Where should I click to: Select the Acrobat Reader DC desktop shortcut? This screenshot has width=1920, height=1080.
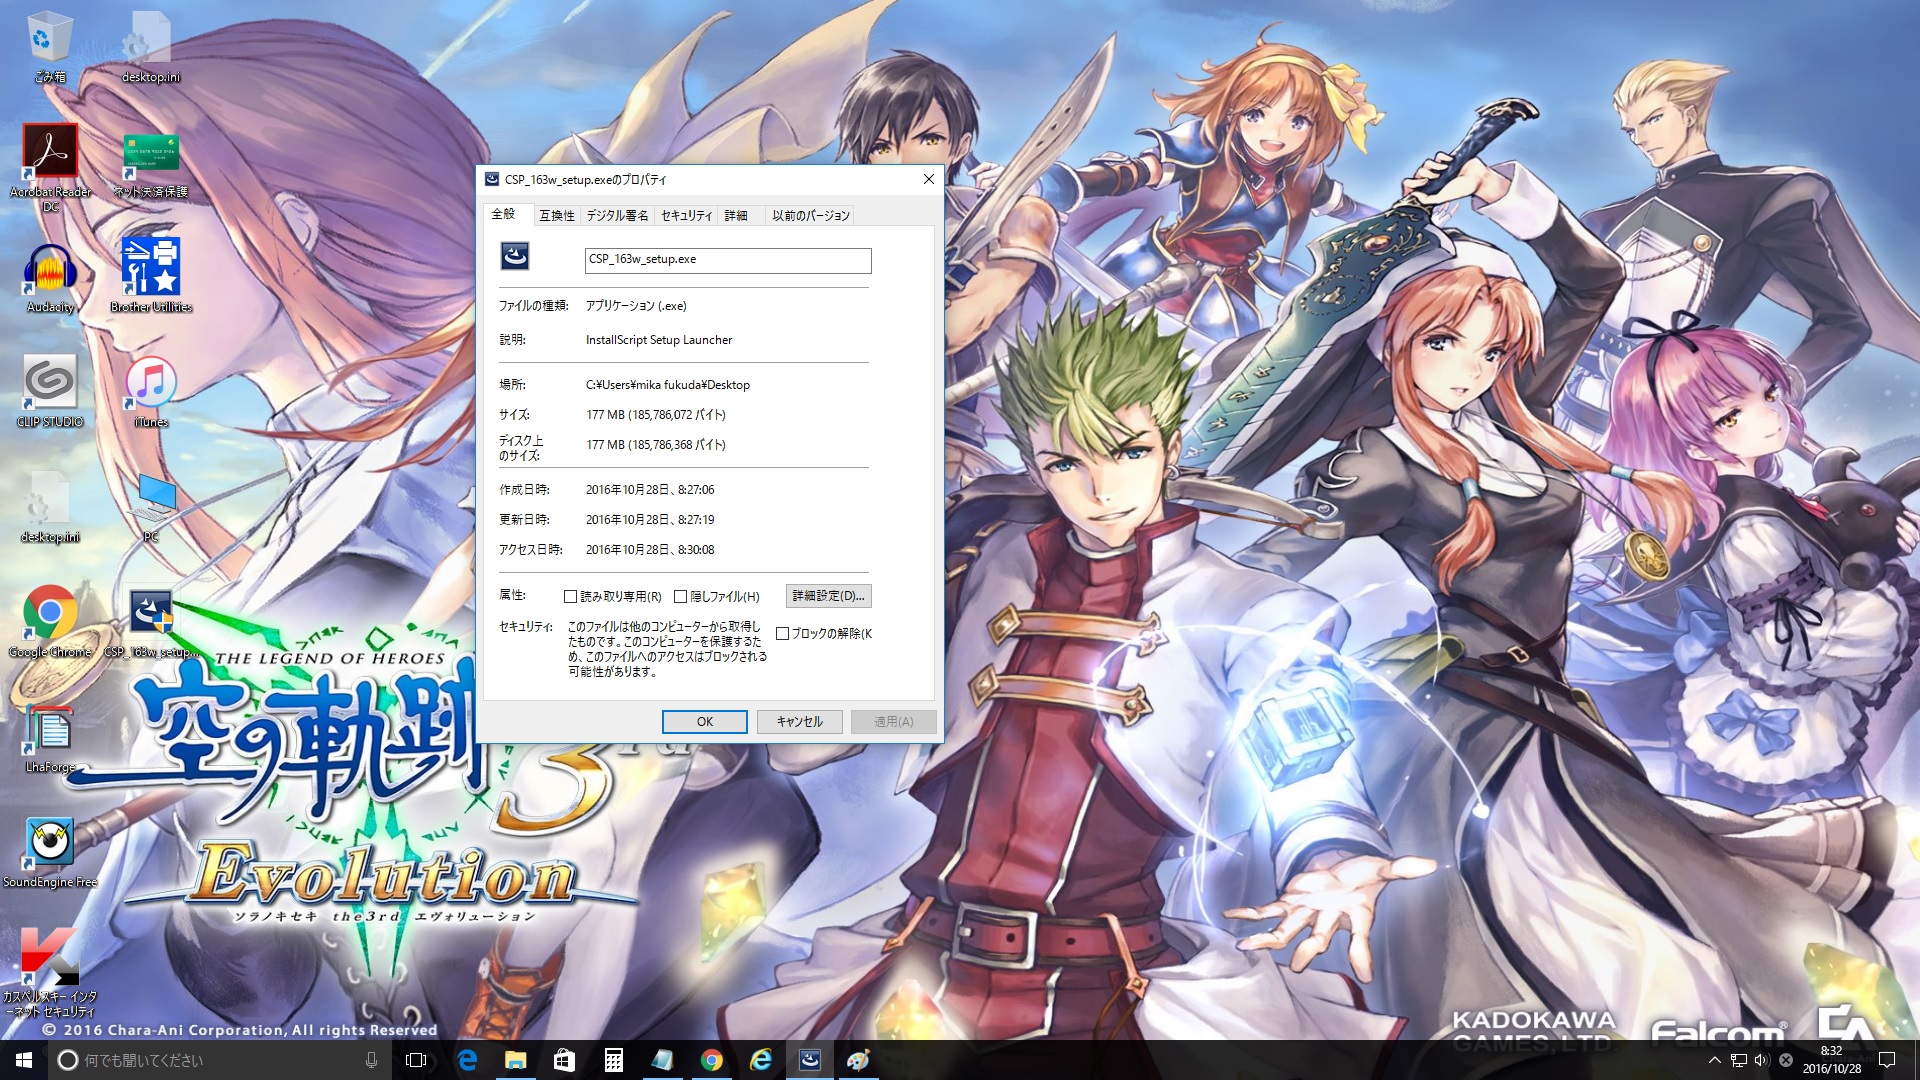[50, 168]
